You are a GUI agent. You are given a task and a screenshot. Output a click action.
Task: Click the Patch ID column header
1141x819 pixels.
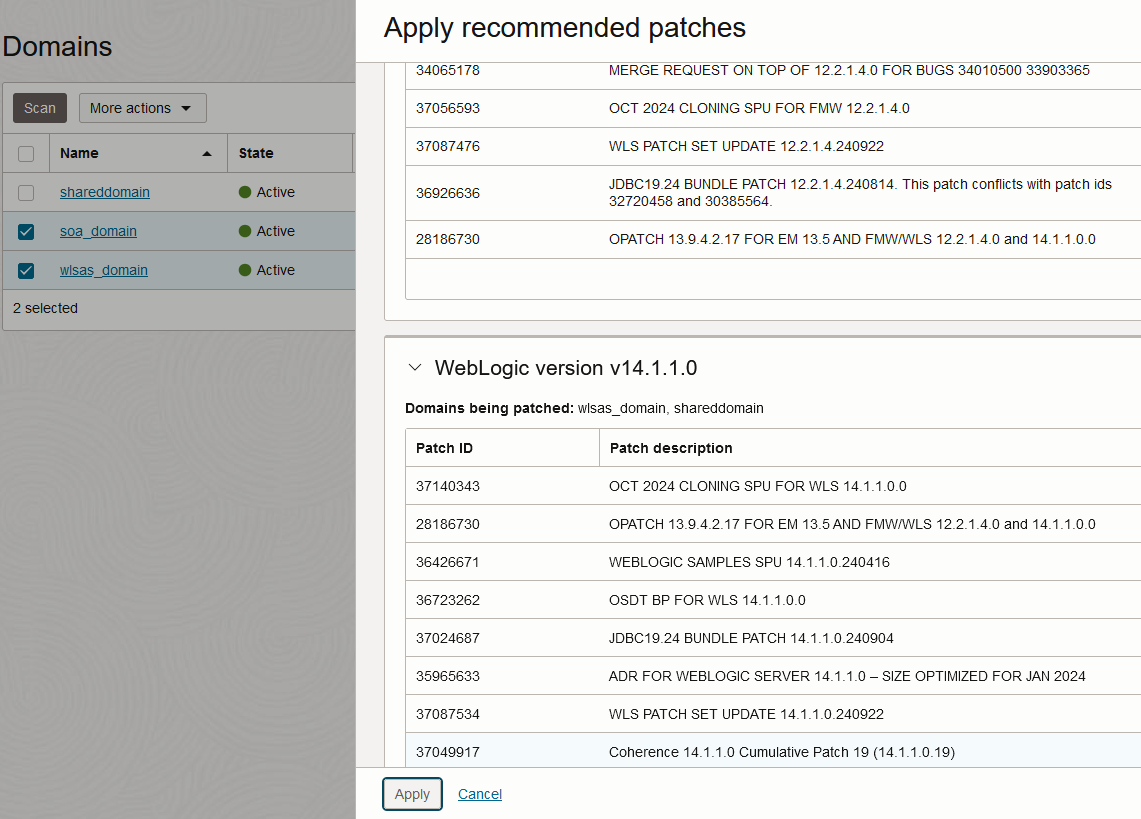coord(444,448)
